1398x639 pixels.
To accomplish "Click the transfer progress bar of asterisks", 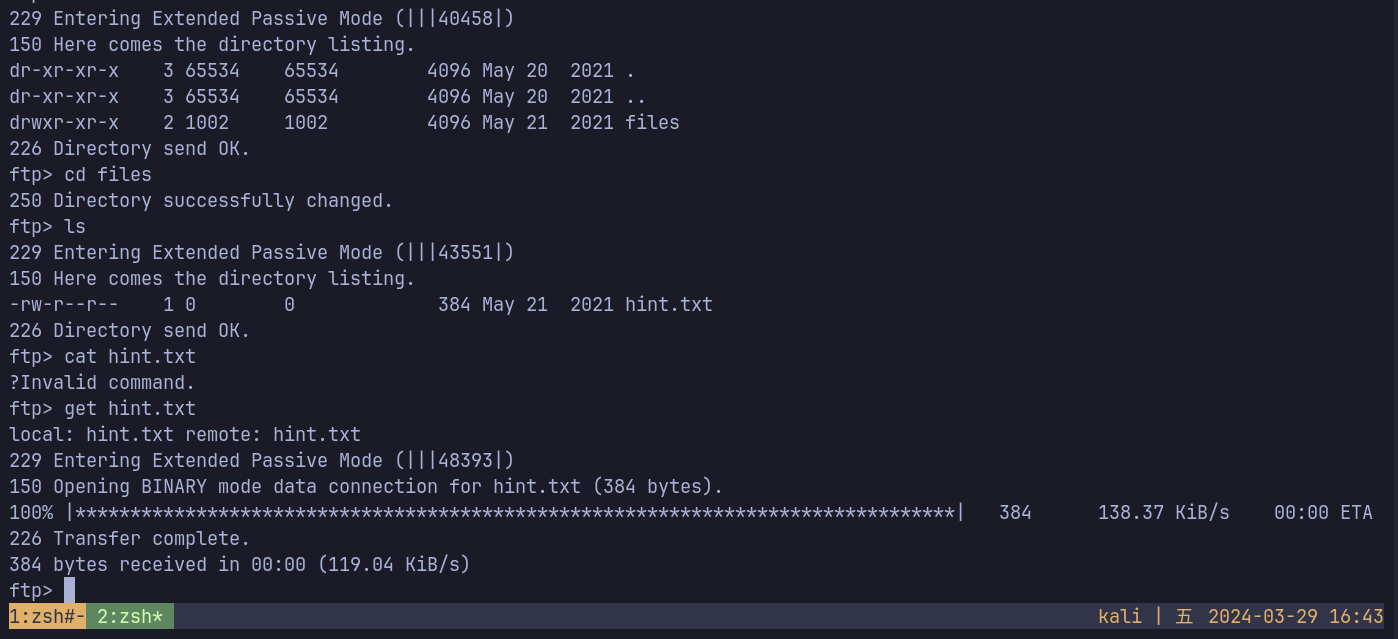I will pos(515,513).
